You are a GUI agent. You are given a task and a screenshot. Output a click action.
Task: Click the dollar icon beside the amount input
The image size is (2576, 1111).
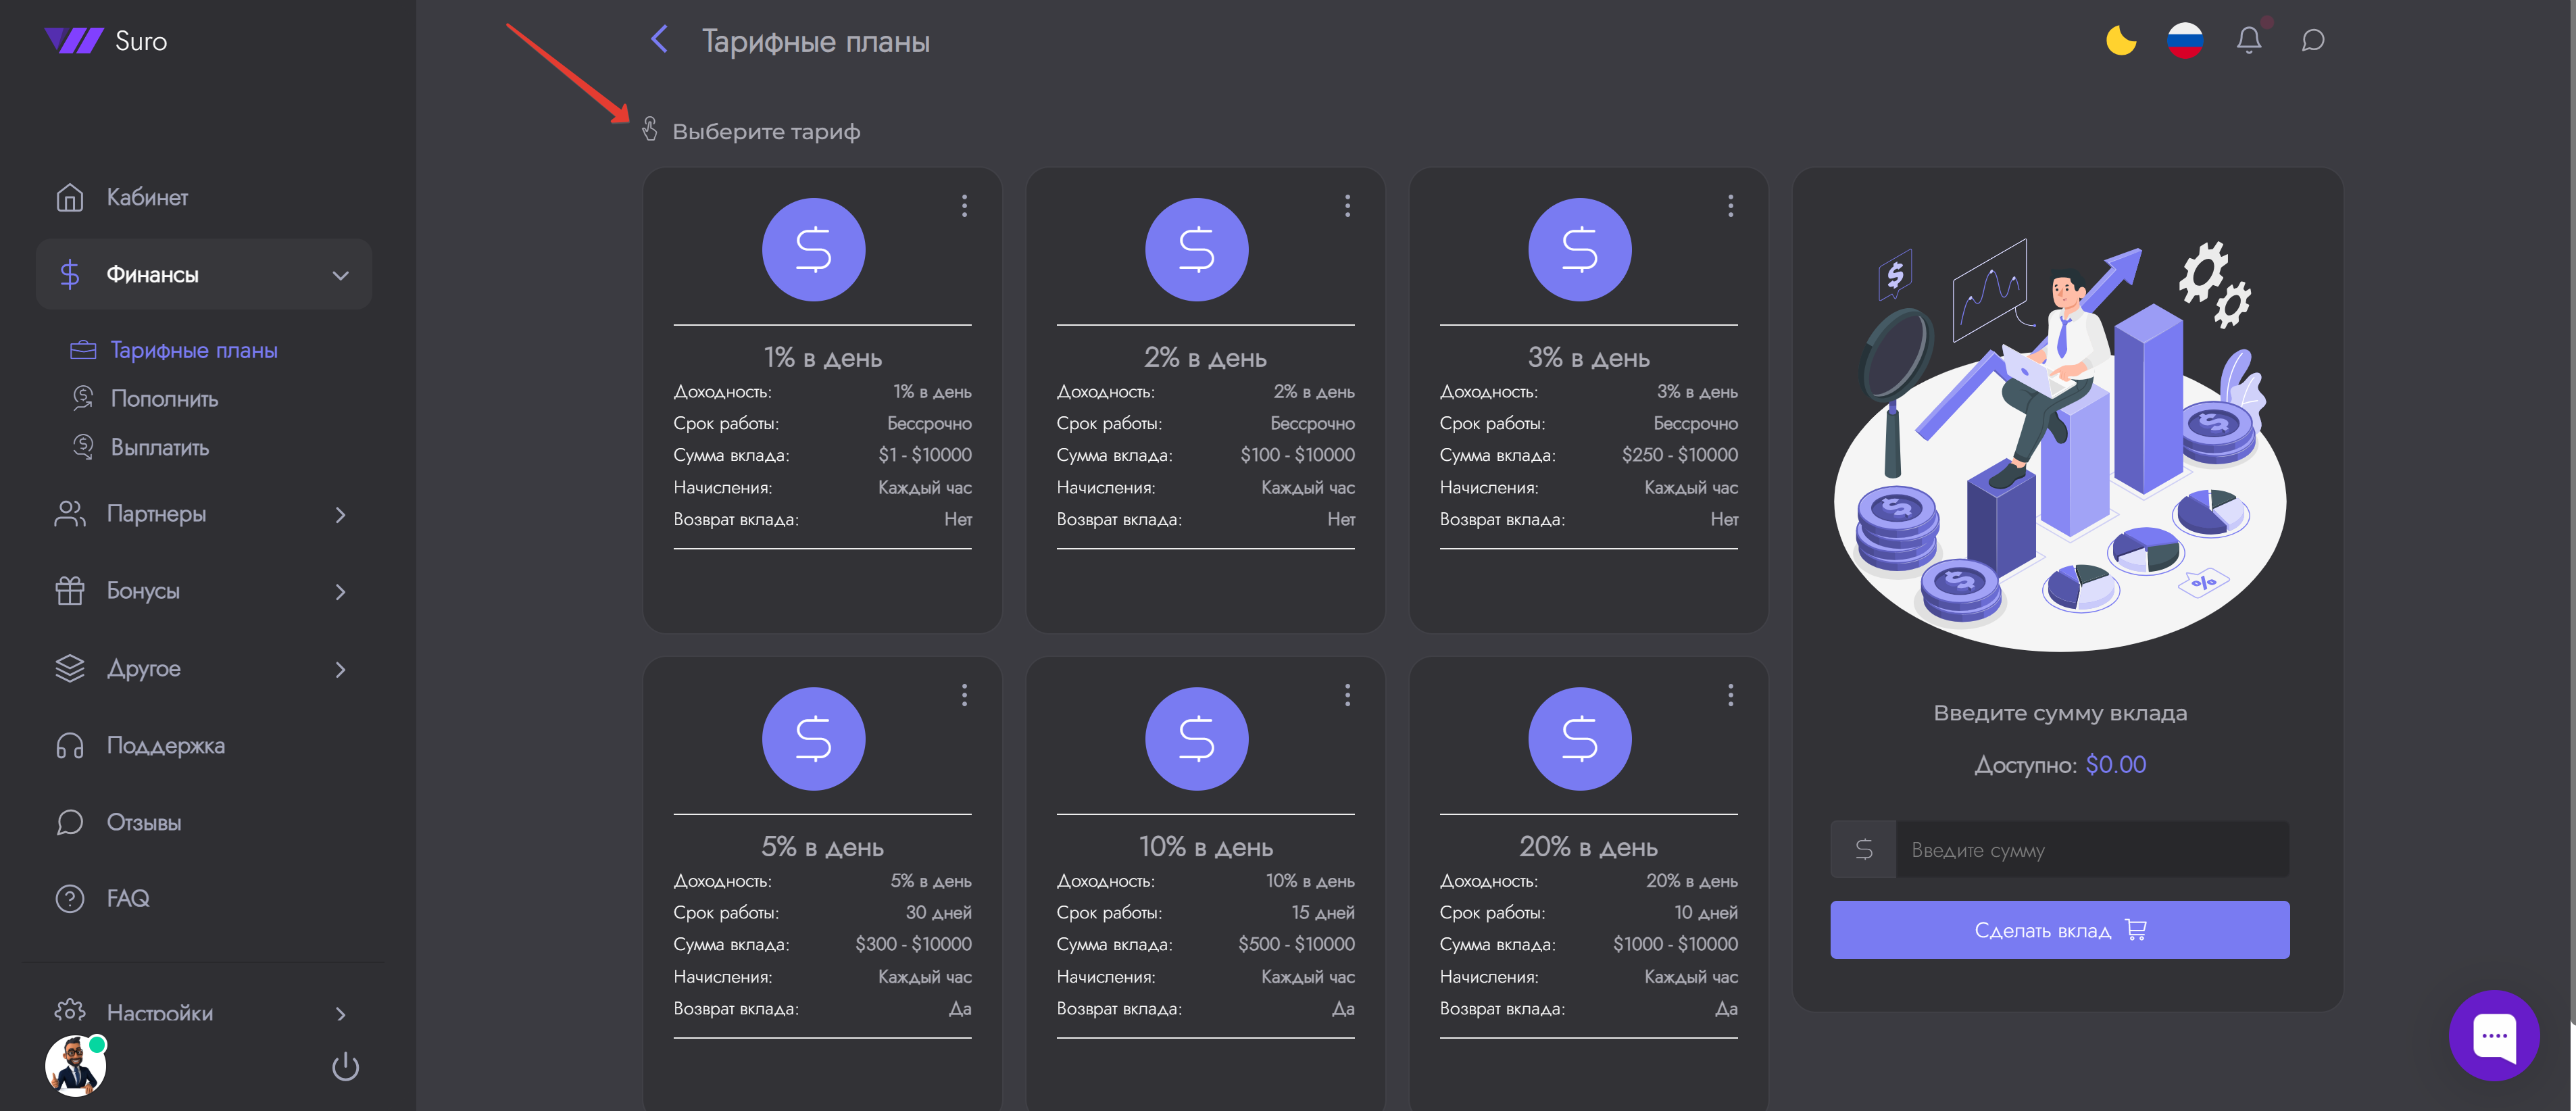coord(1863,849)
